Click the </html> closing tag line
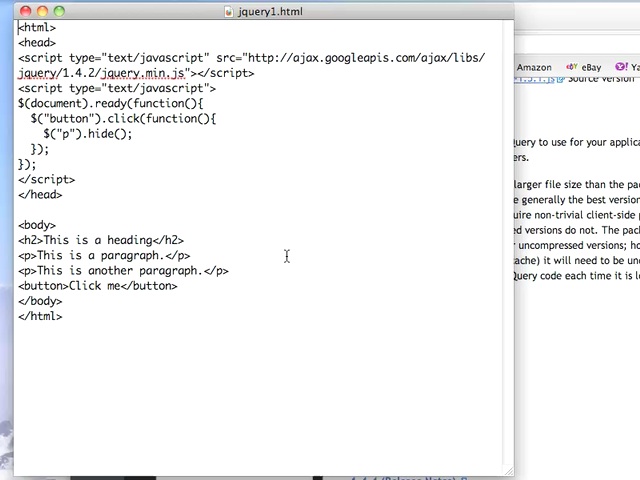This screenshot has height=480, width=640. tap(40, 316)
